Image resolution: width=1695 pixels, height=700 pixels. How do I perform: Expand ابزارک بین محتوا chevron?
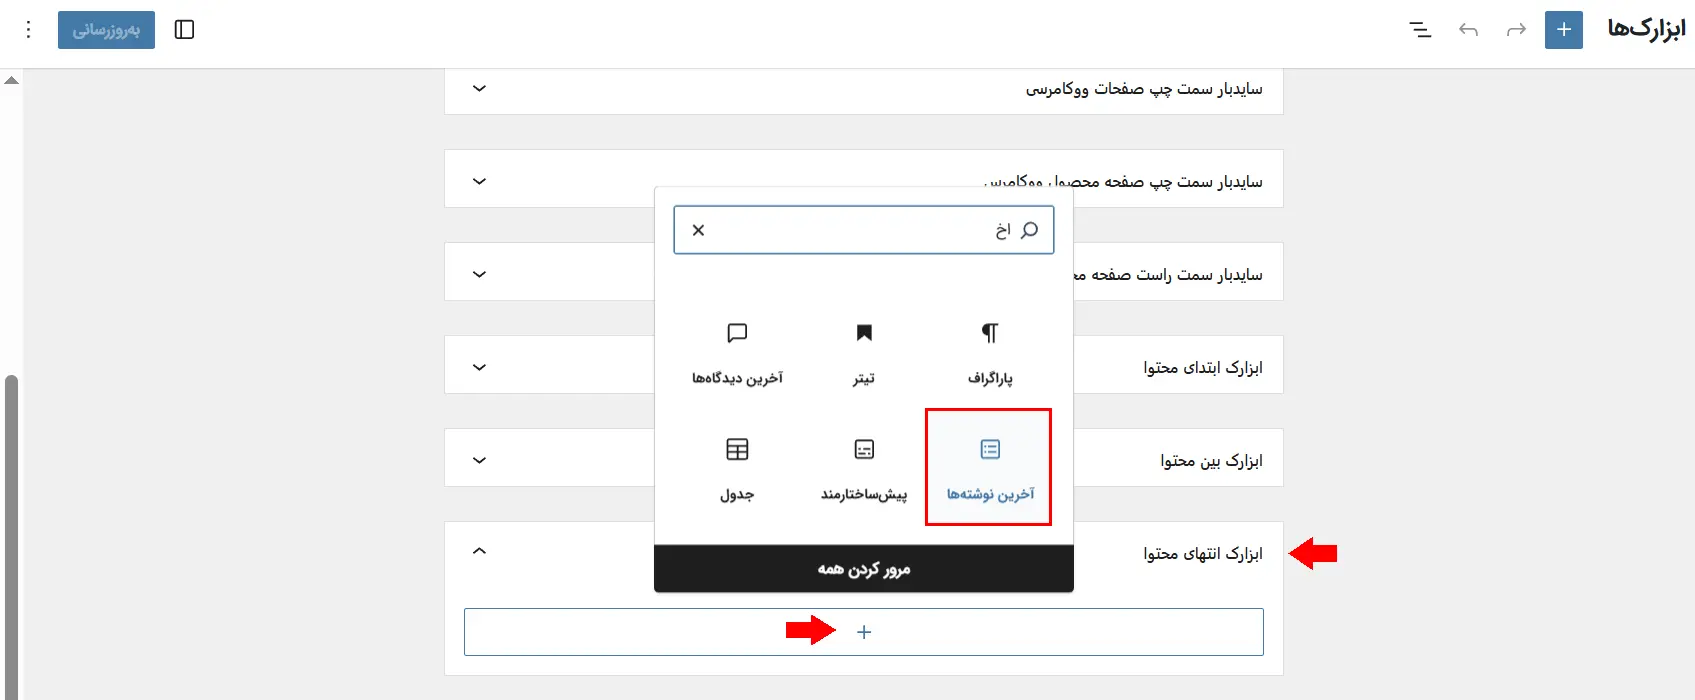[479, 461]
